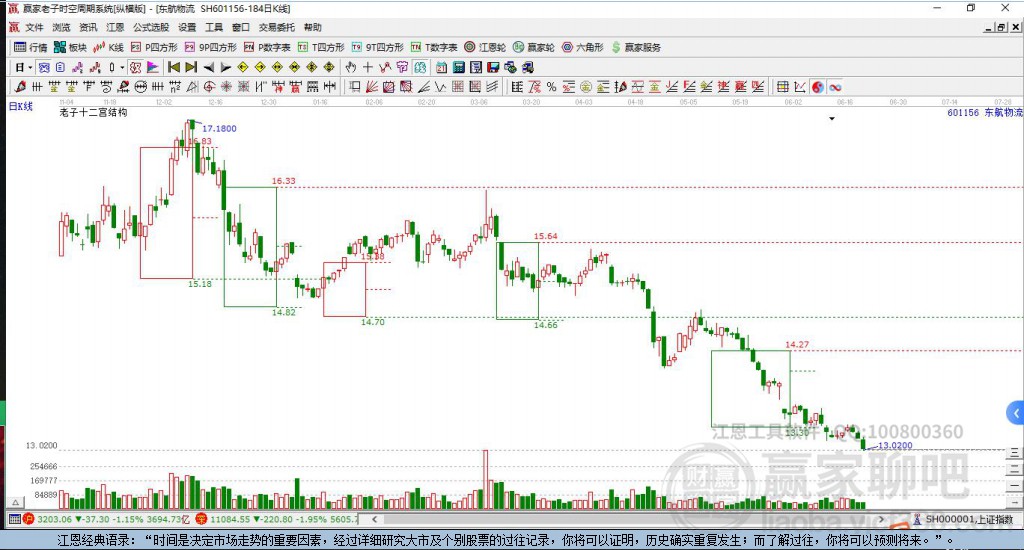This screenshot has height=550, width=1024.
Task: Click the 老子十二宫结构 indicator label
Action: [x=93, y=112]
